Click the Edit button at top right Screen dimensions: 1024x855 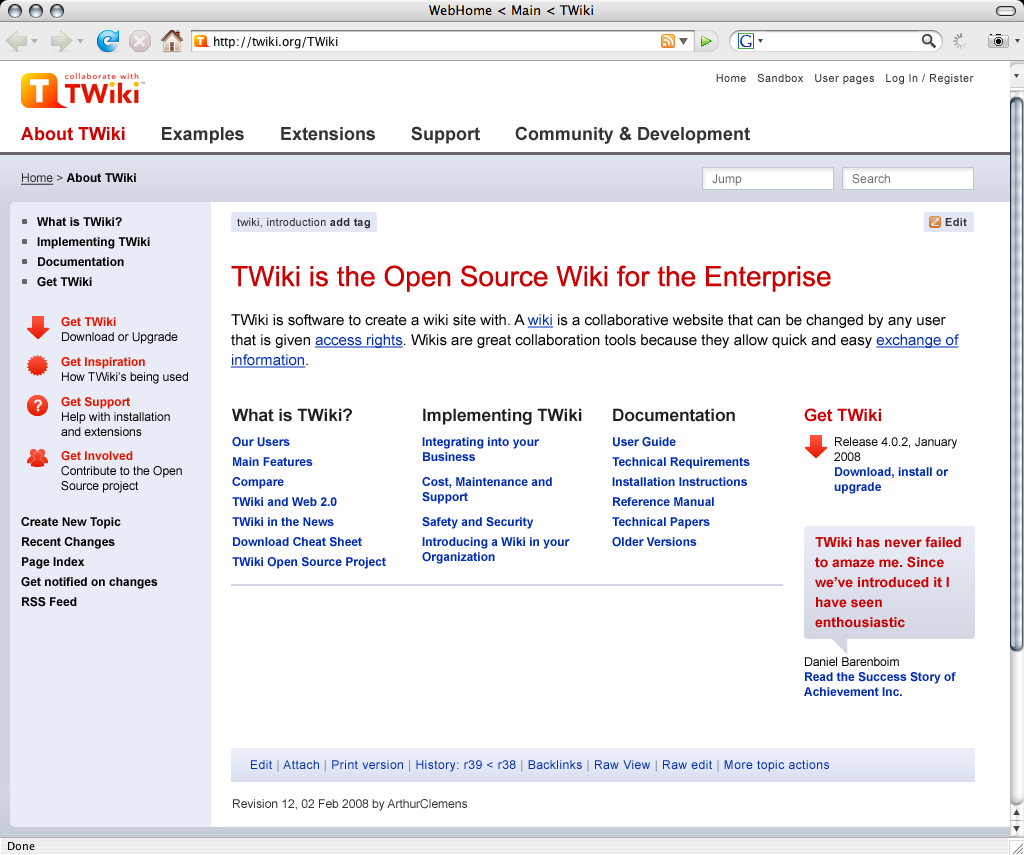(948, 222)
